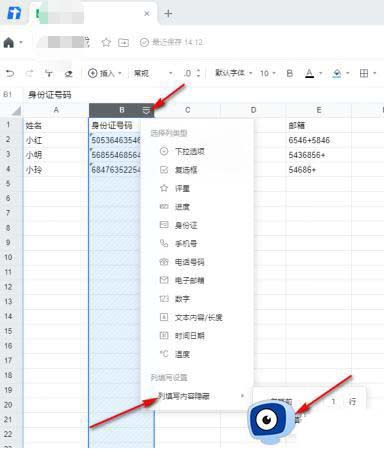This screenshot has width=384, height=449.
Task: Expand the fill color picker arrow
Action: point(348,73)
